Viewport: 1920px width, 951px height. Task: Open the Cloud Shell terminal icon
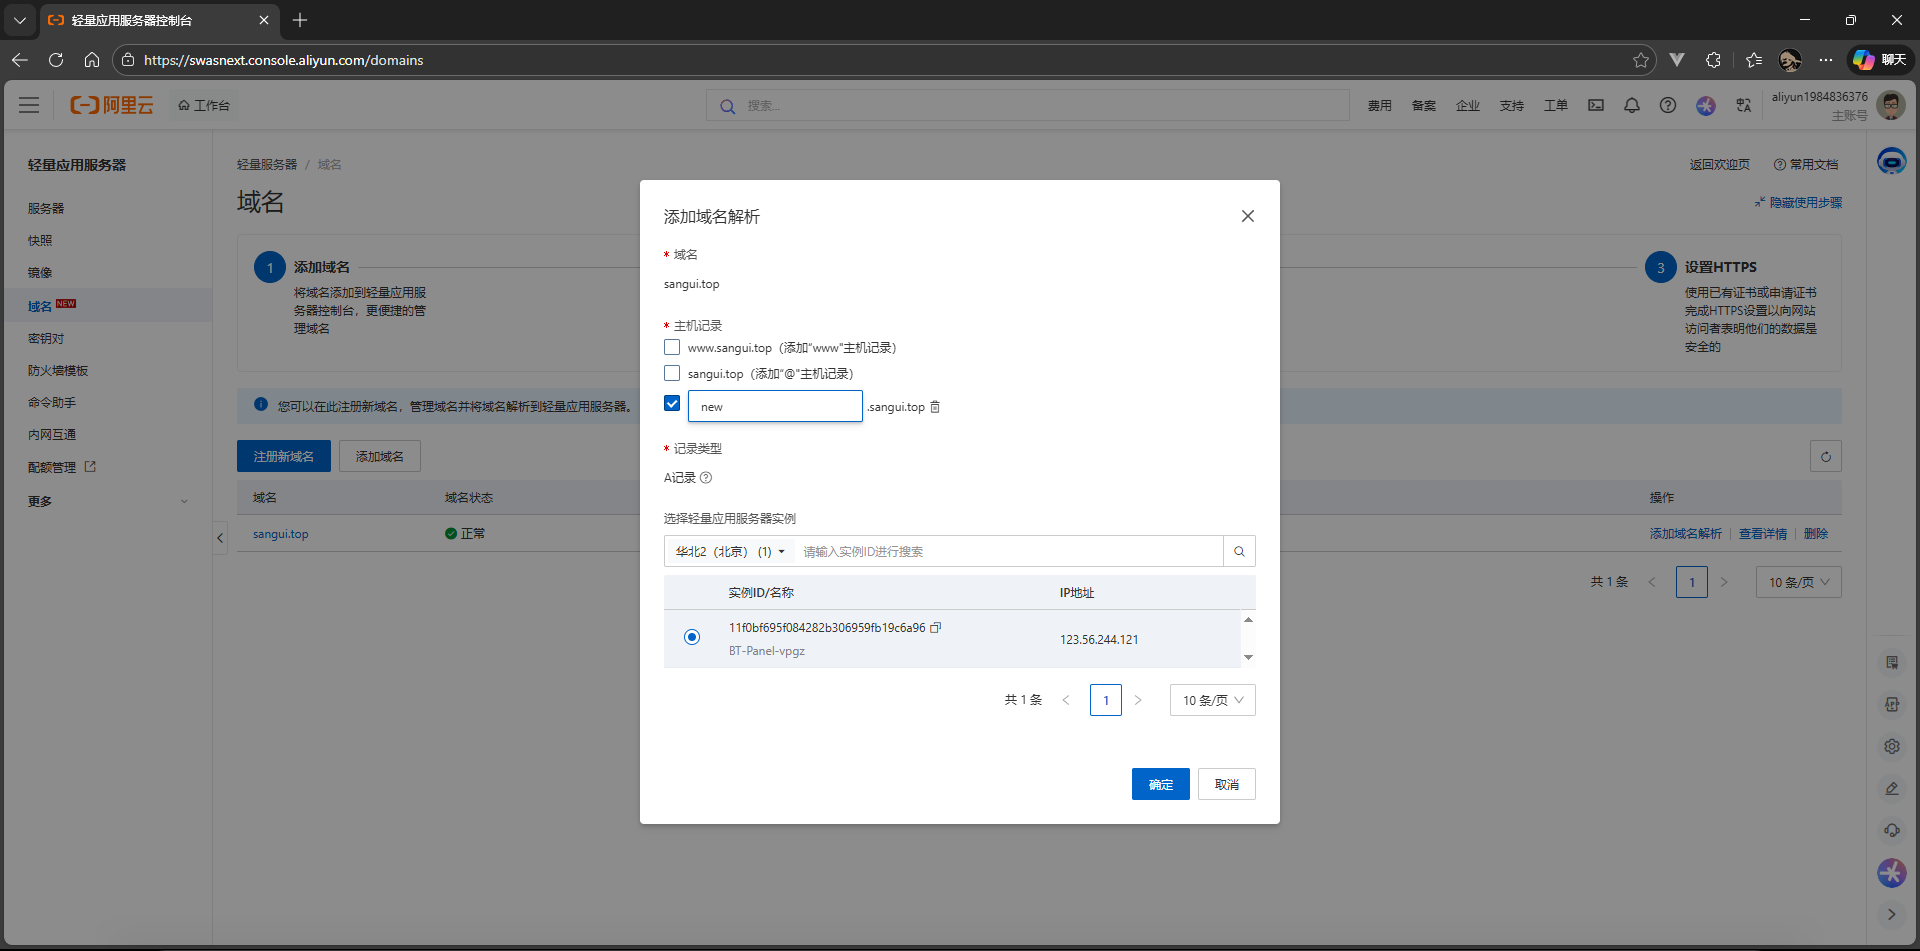(x=1596, y=106)
